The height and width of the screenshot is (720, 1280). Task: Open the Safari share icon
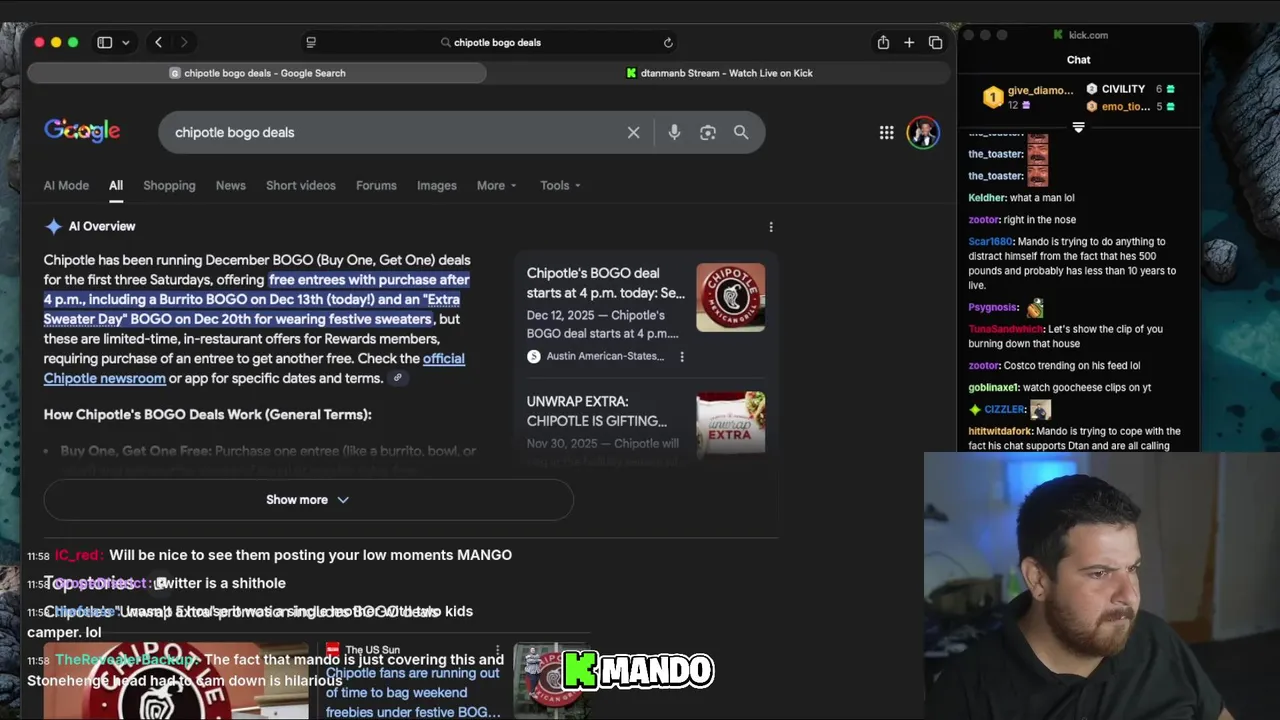point(883,42)
